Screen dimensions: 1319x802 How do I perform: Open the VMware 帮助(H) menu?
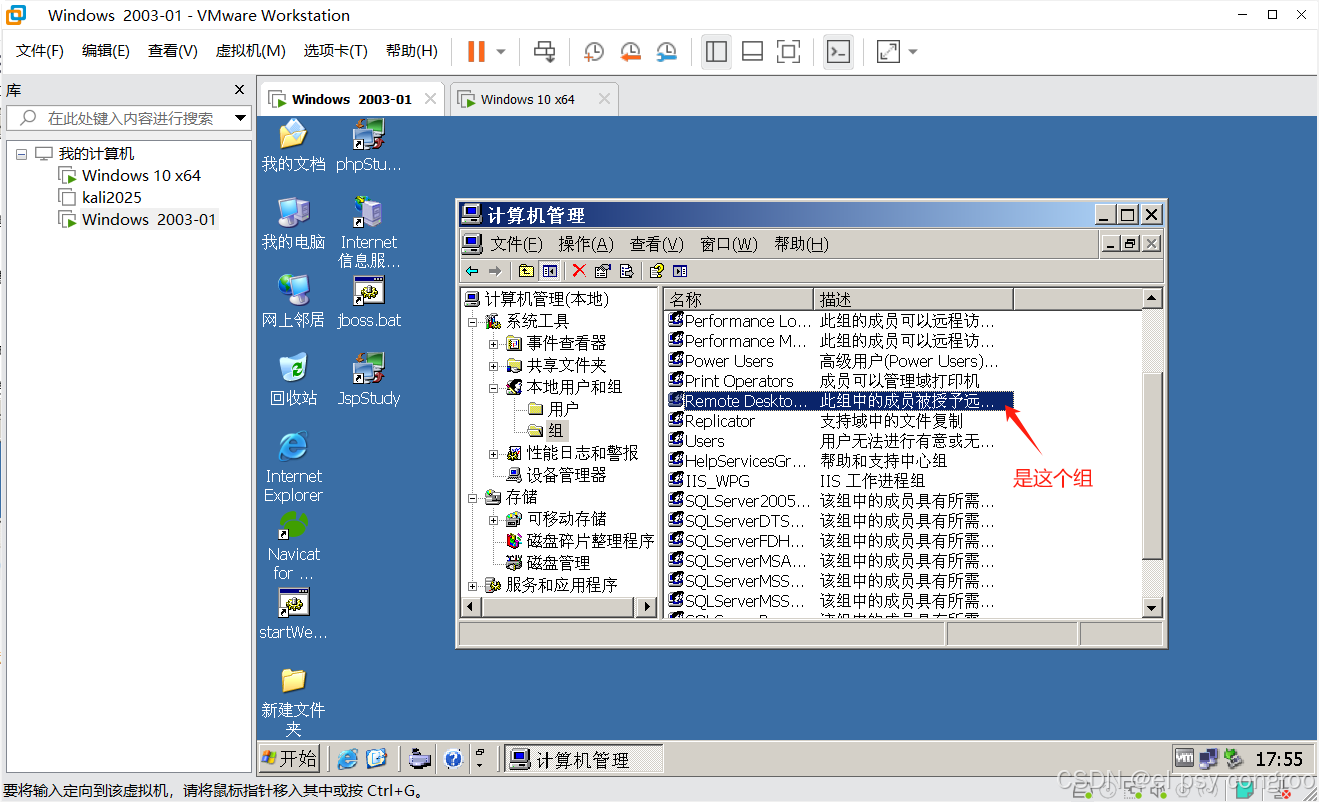(412, 51)
